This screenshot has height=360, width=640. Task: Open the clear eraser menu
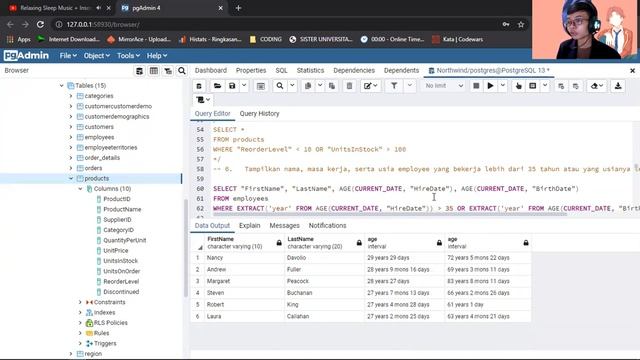click(x=597, y=86)
